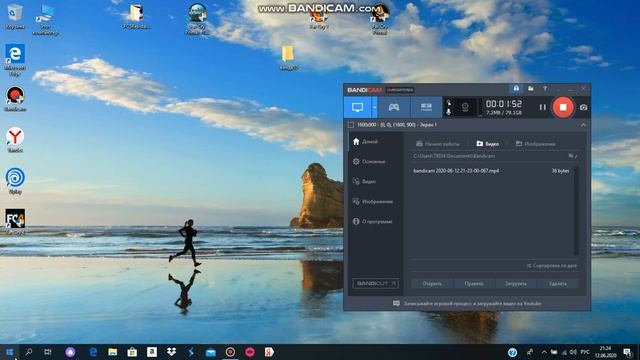This screenshot has width=640, height=360.
Task: Switch to HDMI device recording mode
Action: pos(426,107)
